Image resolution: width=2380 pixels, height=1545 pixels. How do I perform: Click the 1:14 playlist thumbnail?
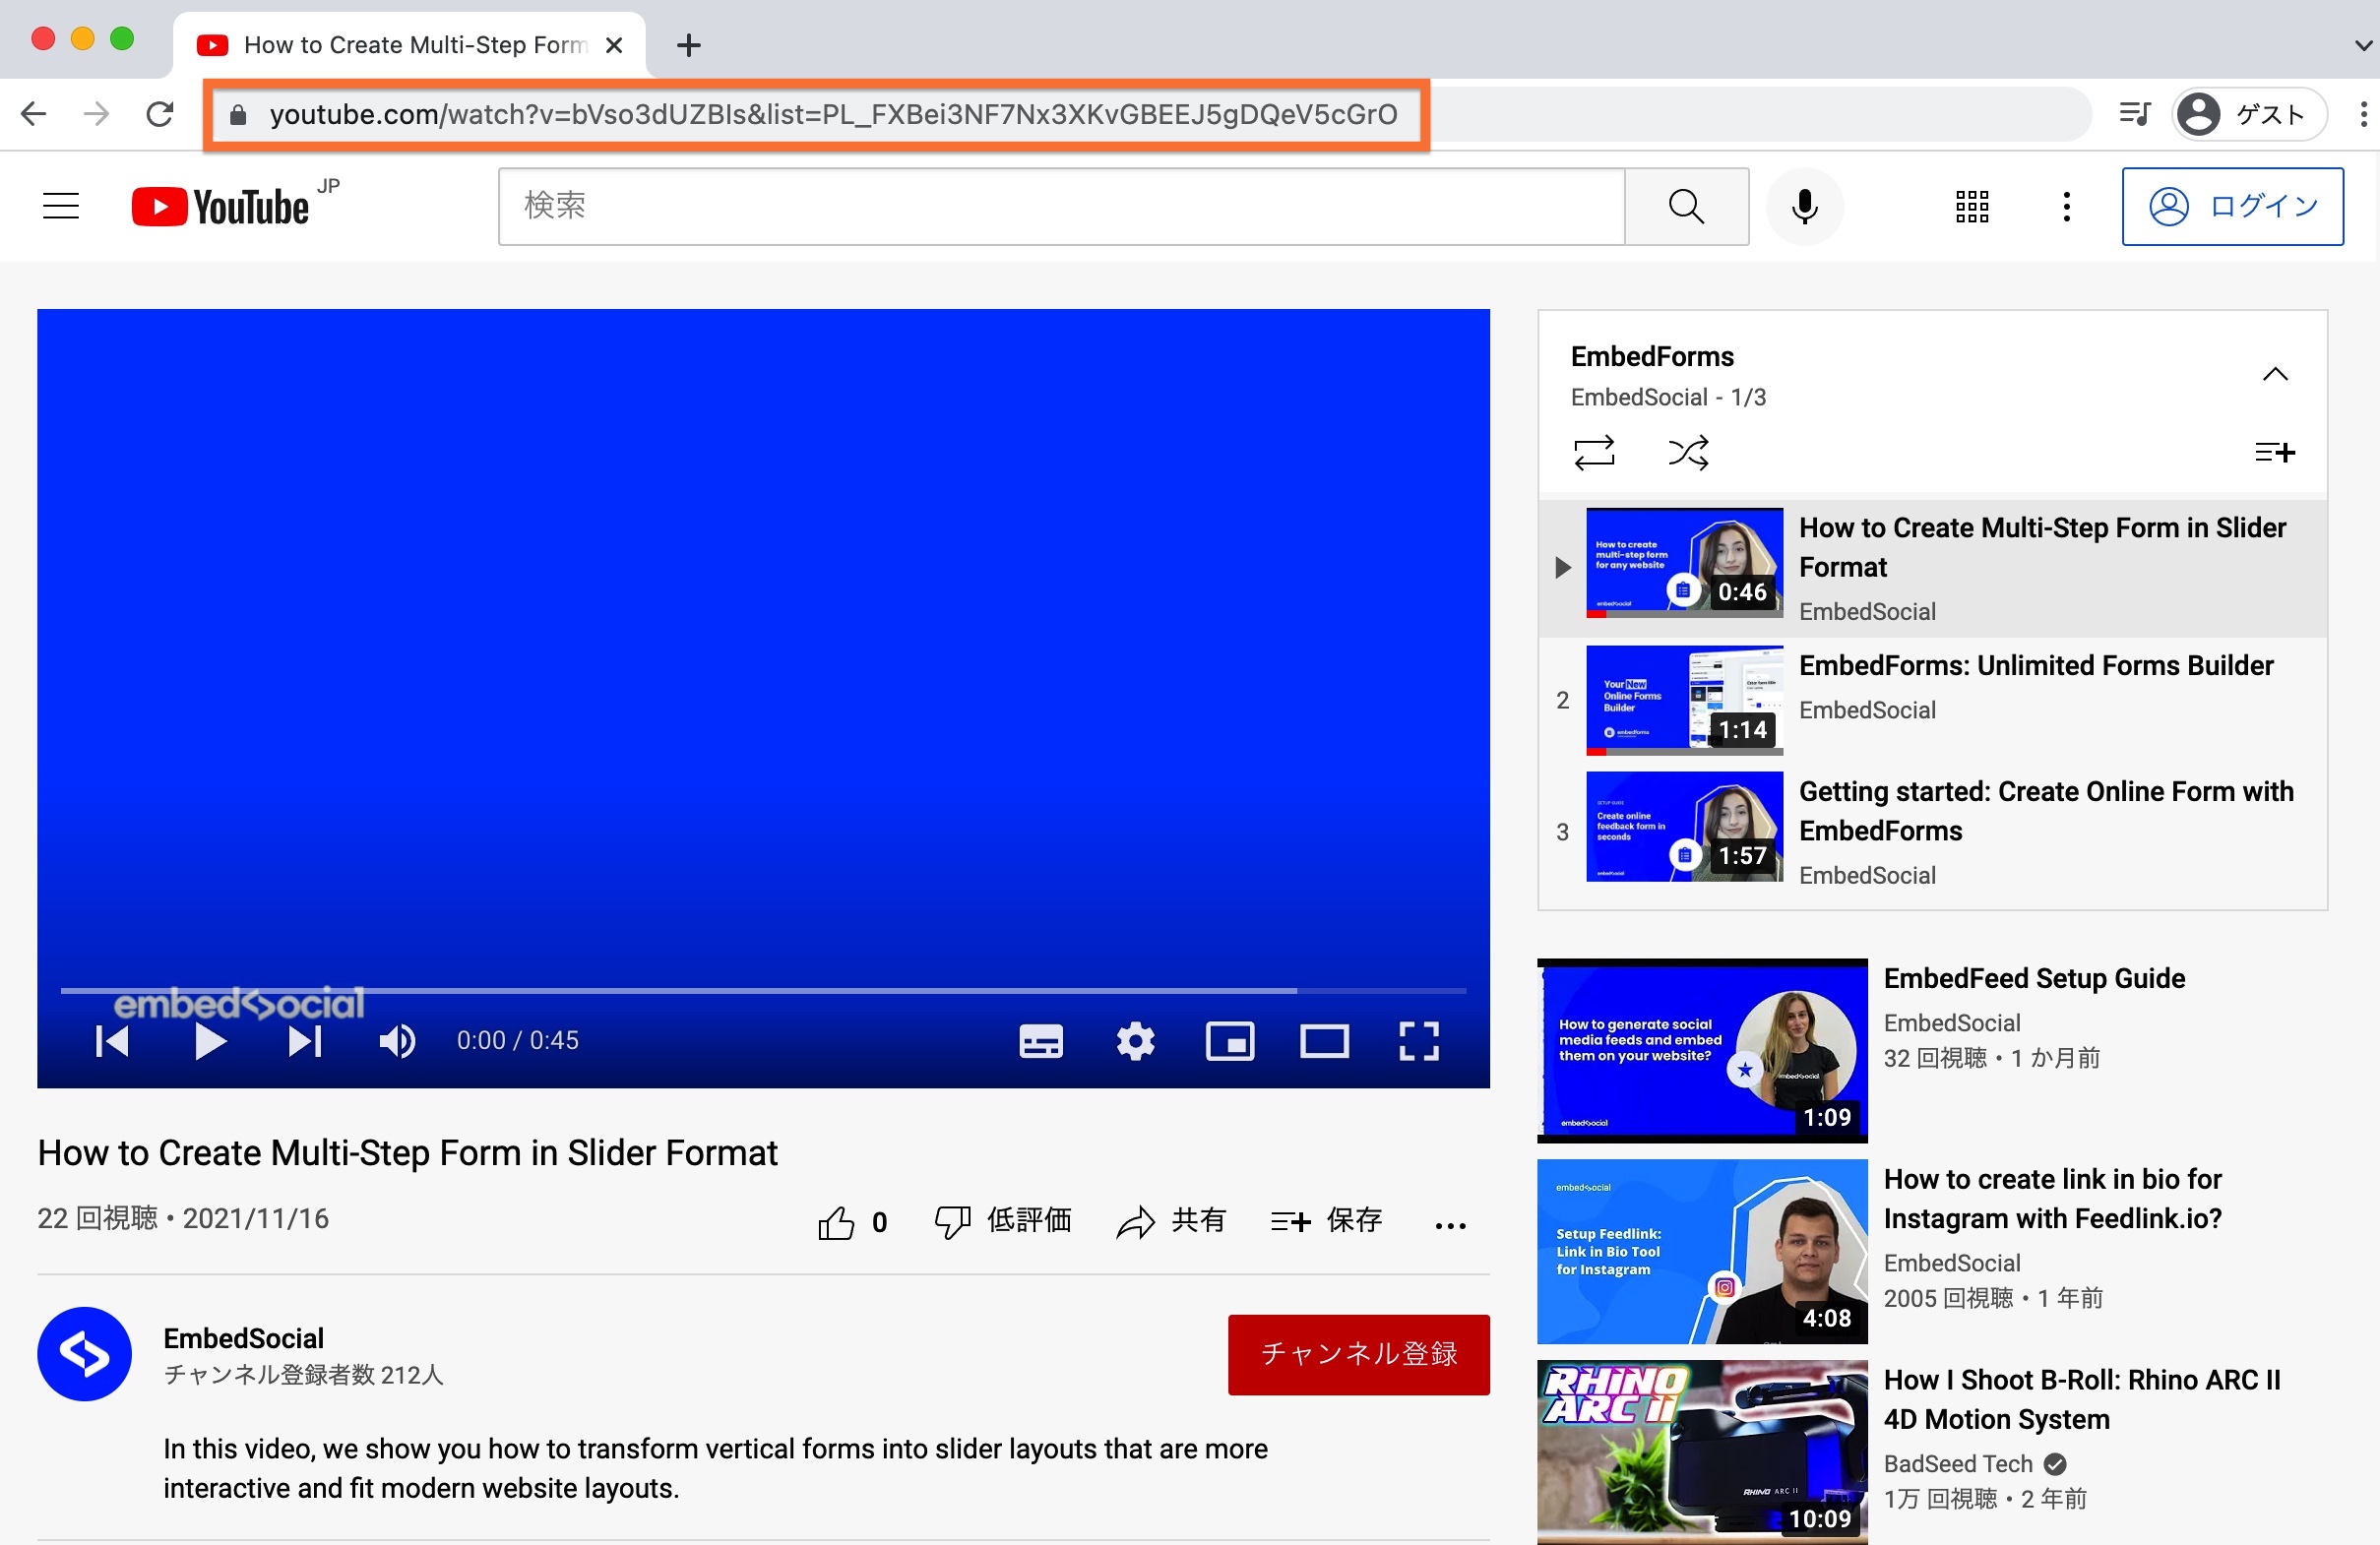pos(1684,700)
